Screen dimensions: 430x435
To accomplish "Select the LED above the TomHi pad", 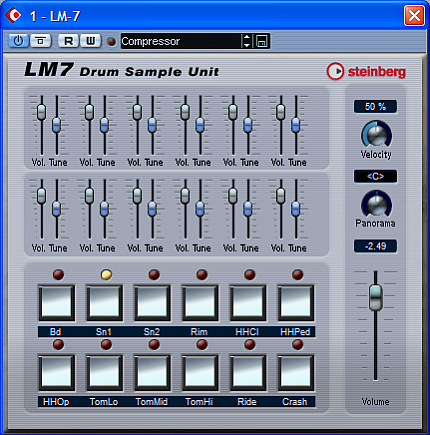I will (202, 344).
